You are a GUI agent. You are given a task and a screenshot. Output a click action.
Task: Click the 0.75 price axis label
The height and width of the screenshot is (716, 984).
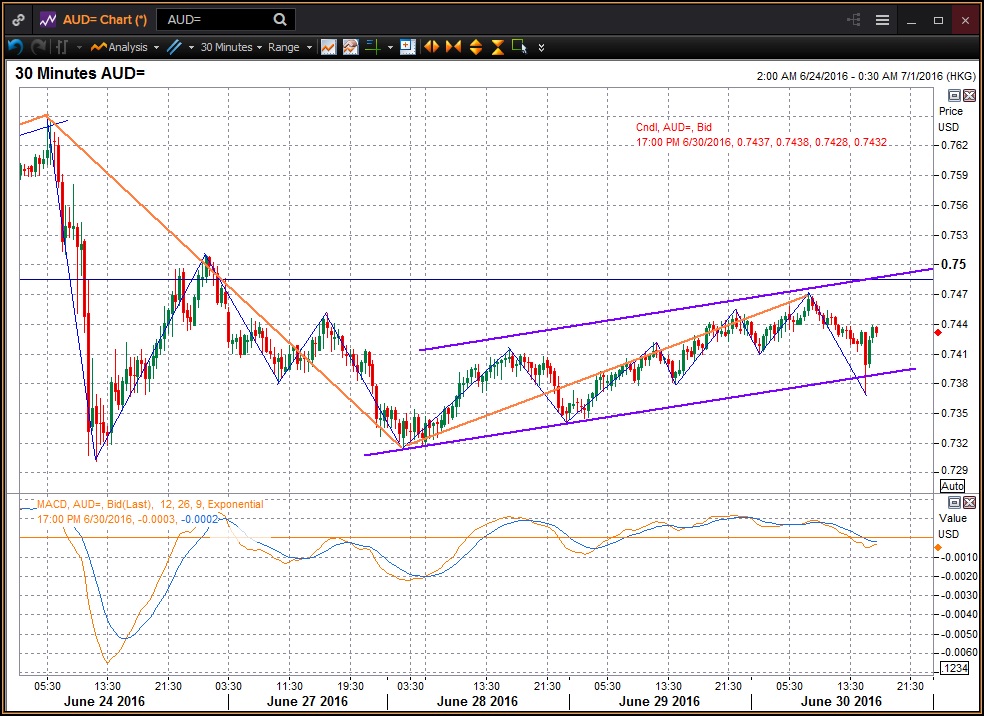(954, 264)
